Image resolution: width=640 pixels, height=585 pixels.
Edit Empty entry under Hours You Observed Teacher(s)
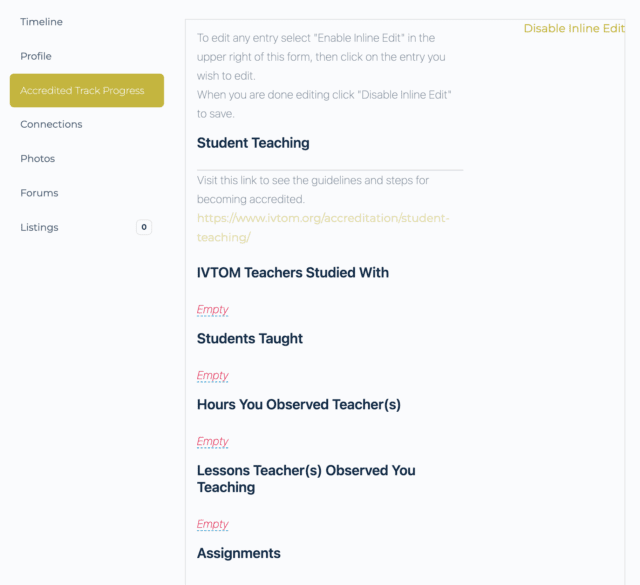tap(212, 442)
